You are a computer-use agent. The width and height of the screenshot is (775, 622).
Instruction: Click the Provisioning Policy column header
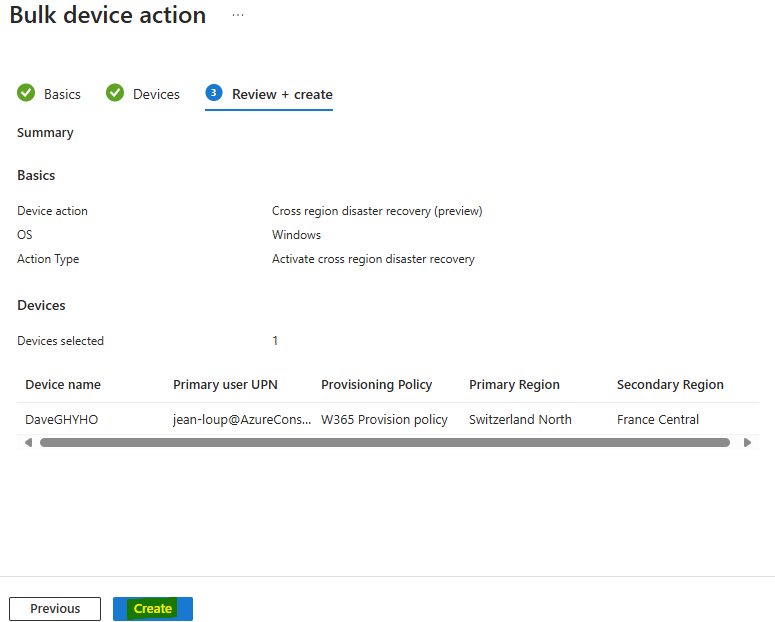377,385
